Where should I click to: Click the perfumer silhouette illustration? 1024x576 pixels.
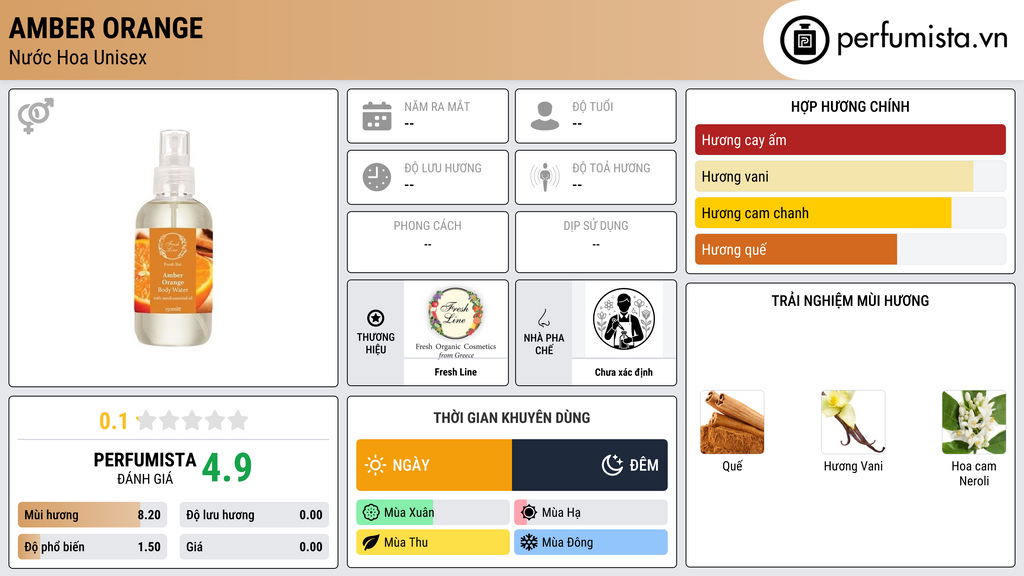point(624,319)
